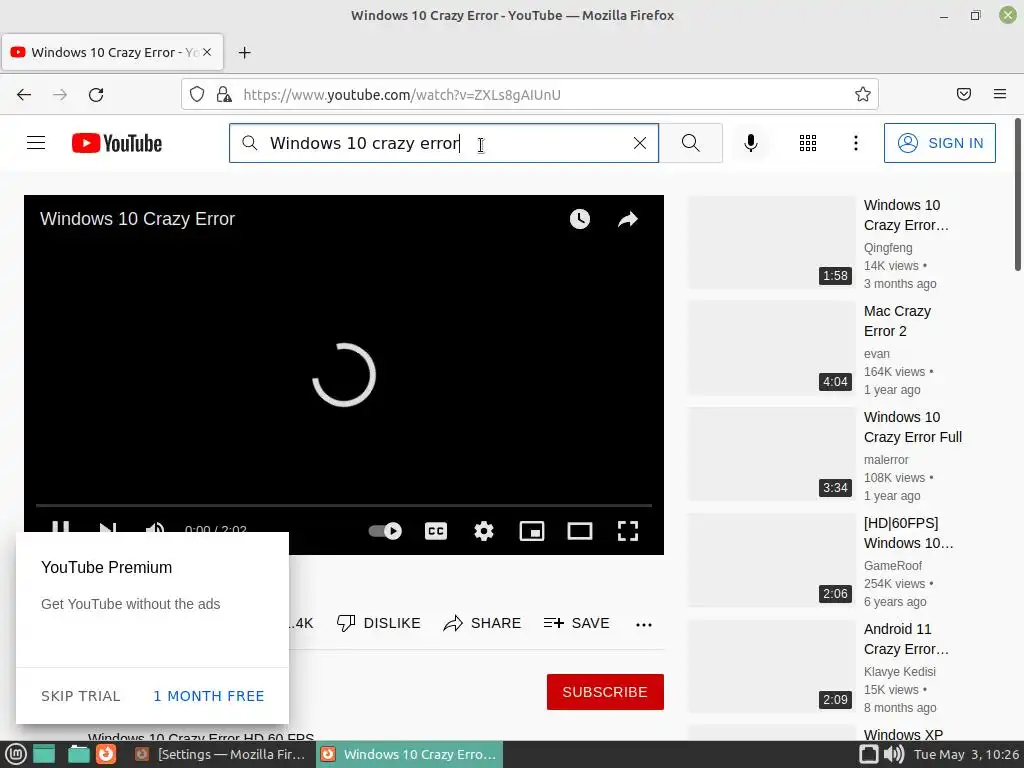Open system volume control in tray
This screenshot has height=768, width=1024.
click(894, 754)
